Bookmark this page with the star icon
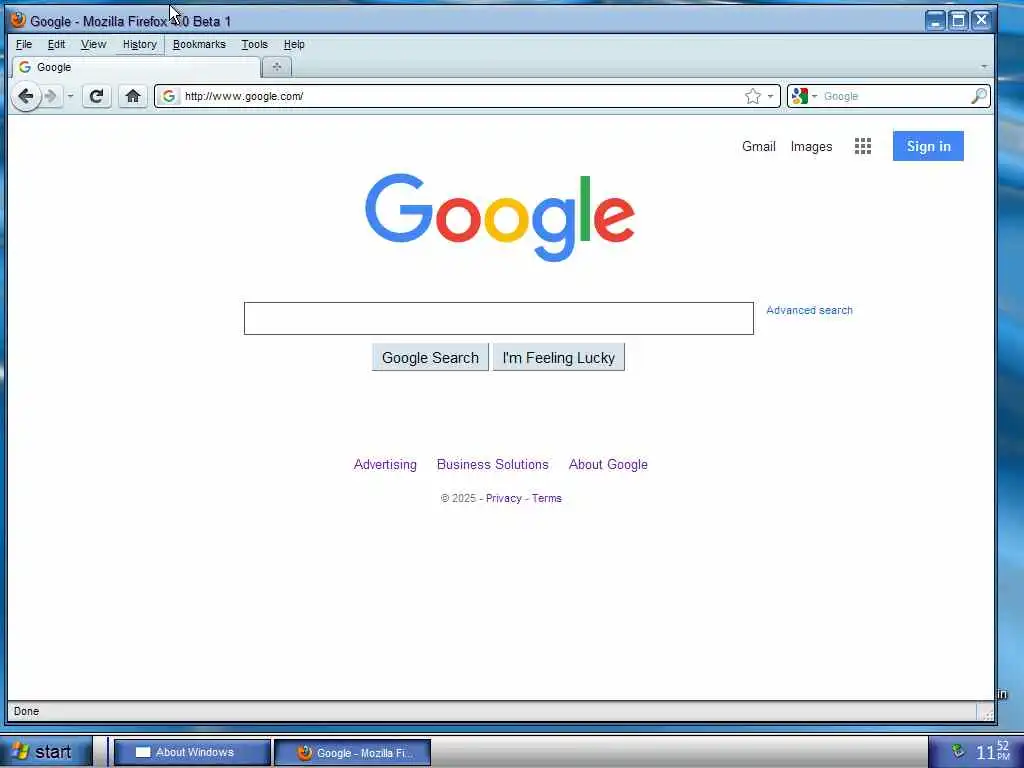This screenshot has width=1024, height=768. click(x=752, y=97)
